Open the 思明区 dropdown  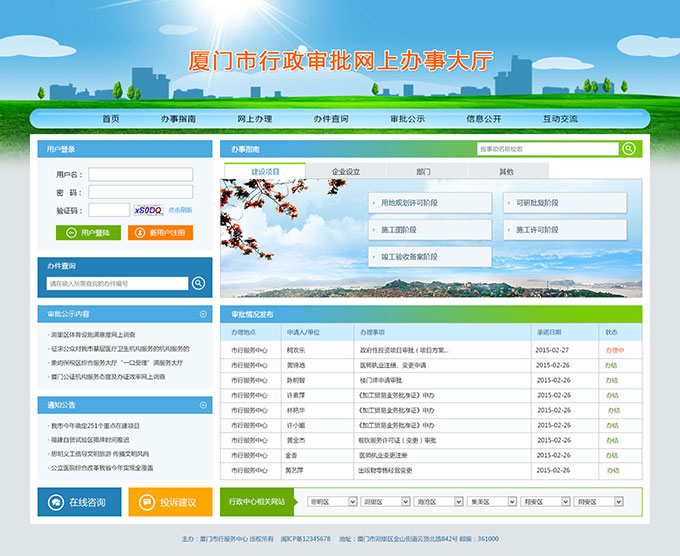332,501
